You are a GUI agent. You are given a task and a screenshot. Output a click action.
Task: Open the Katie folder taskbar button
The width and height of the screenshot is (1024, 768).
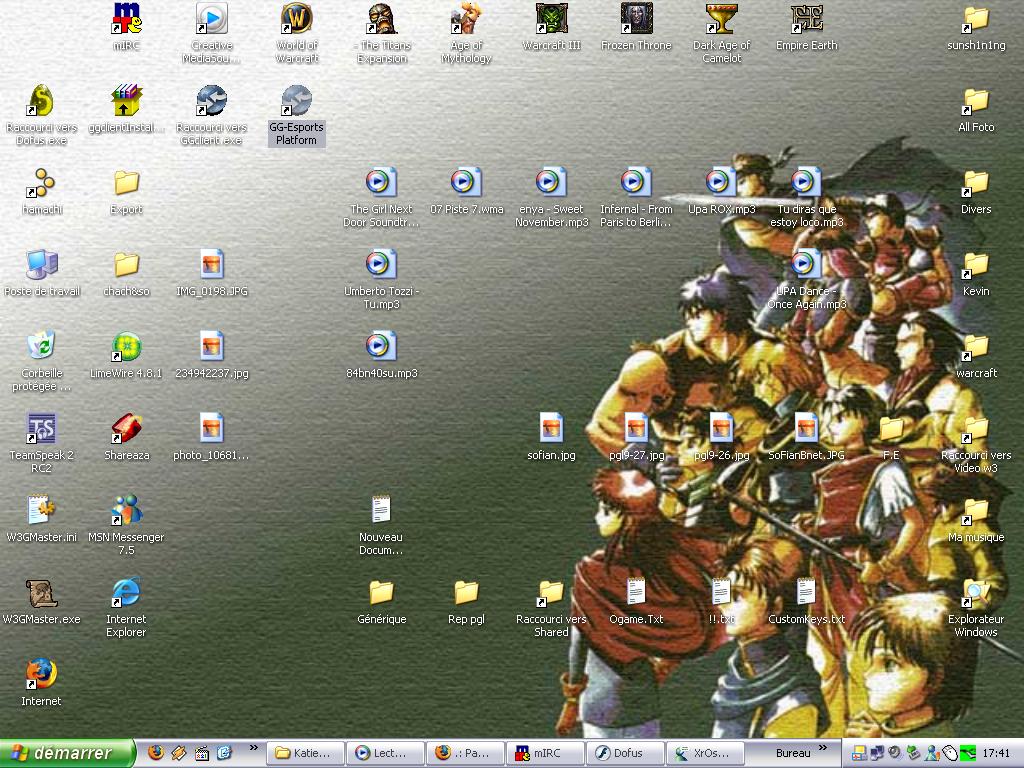click(307, 753)
